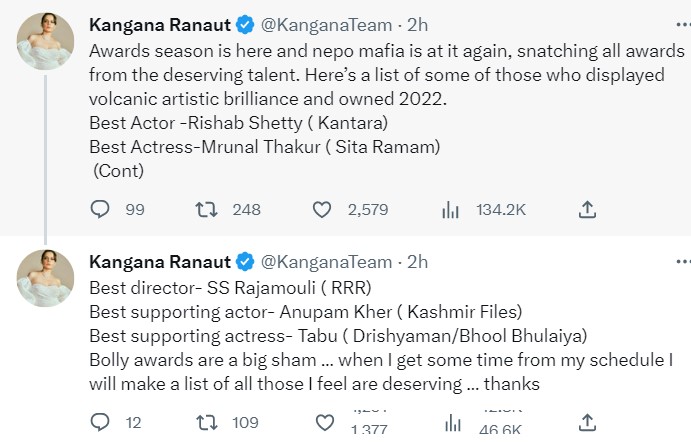The height and width of the screenshot is (442, 691).
Task: Open view stats on the second tweet
Action: coord(451,422)
